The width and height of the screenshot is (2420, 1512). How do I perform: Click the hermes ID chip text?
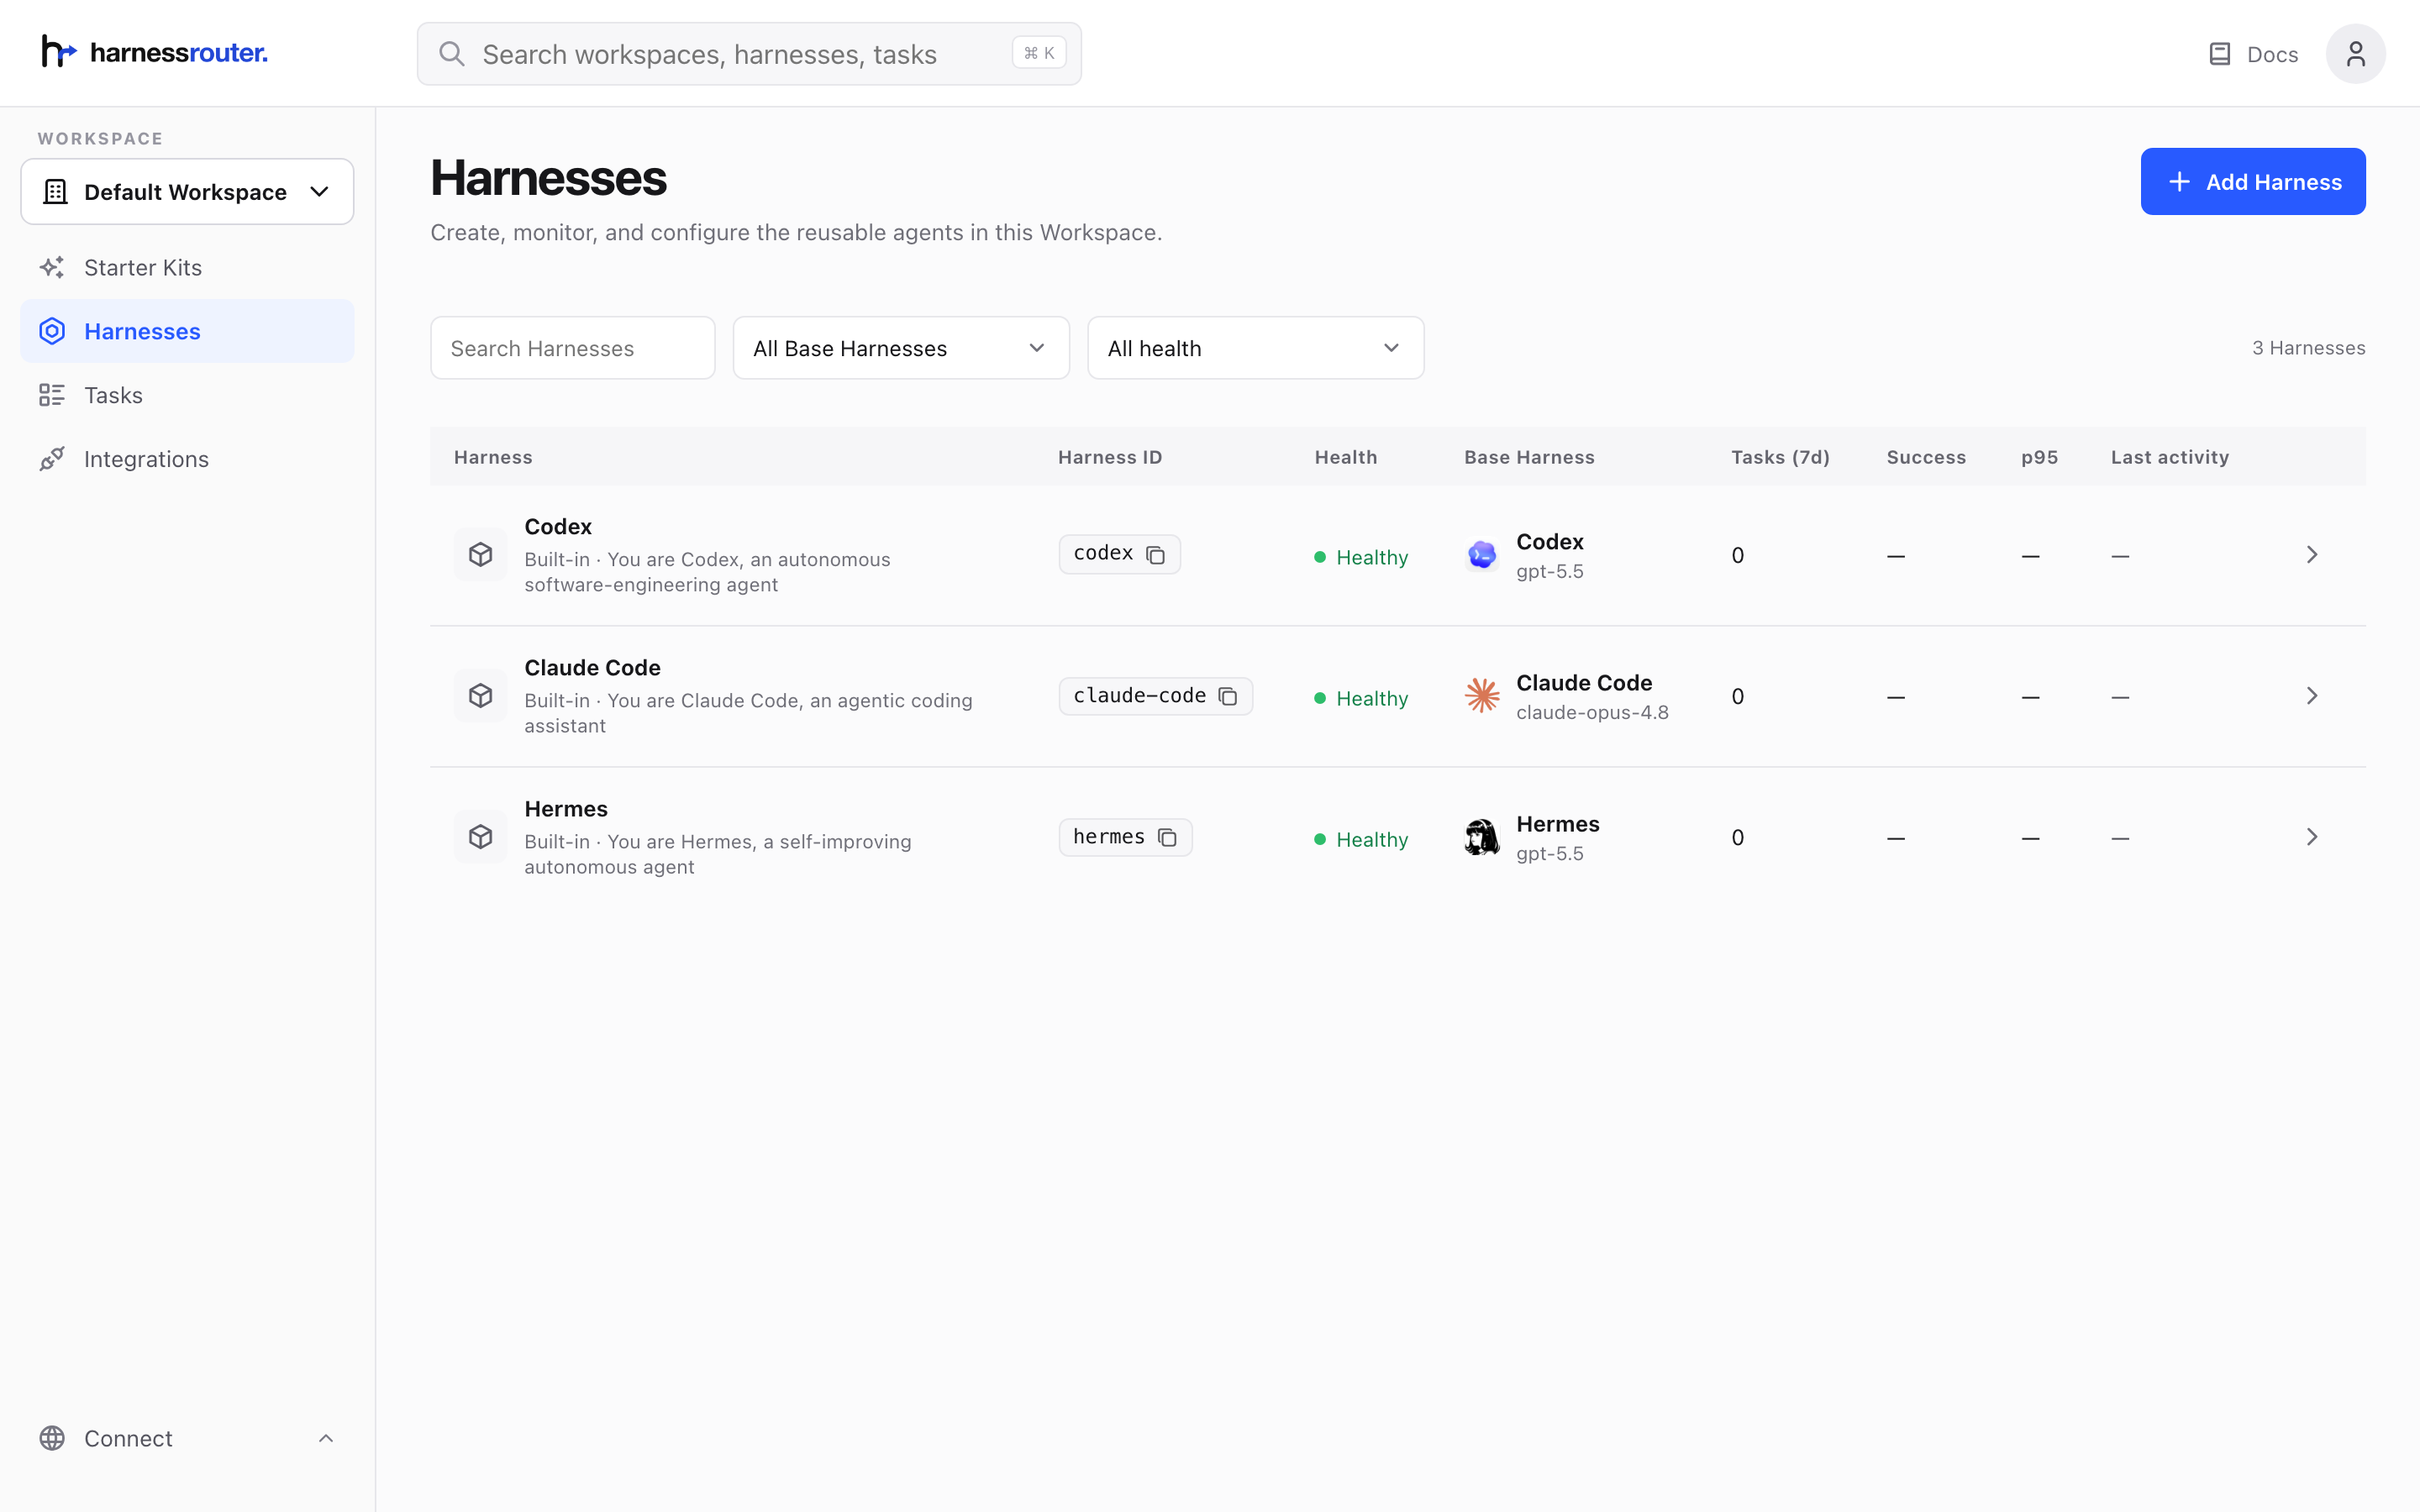pos(1109,836)
